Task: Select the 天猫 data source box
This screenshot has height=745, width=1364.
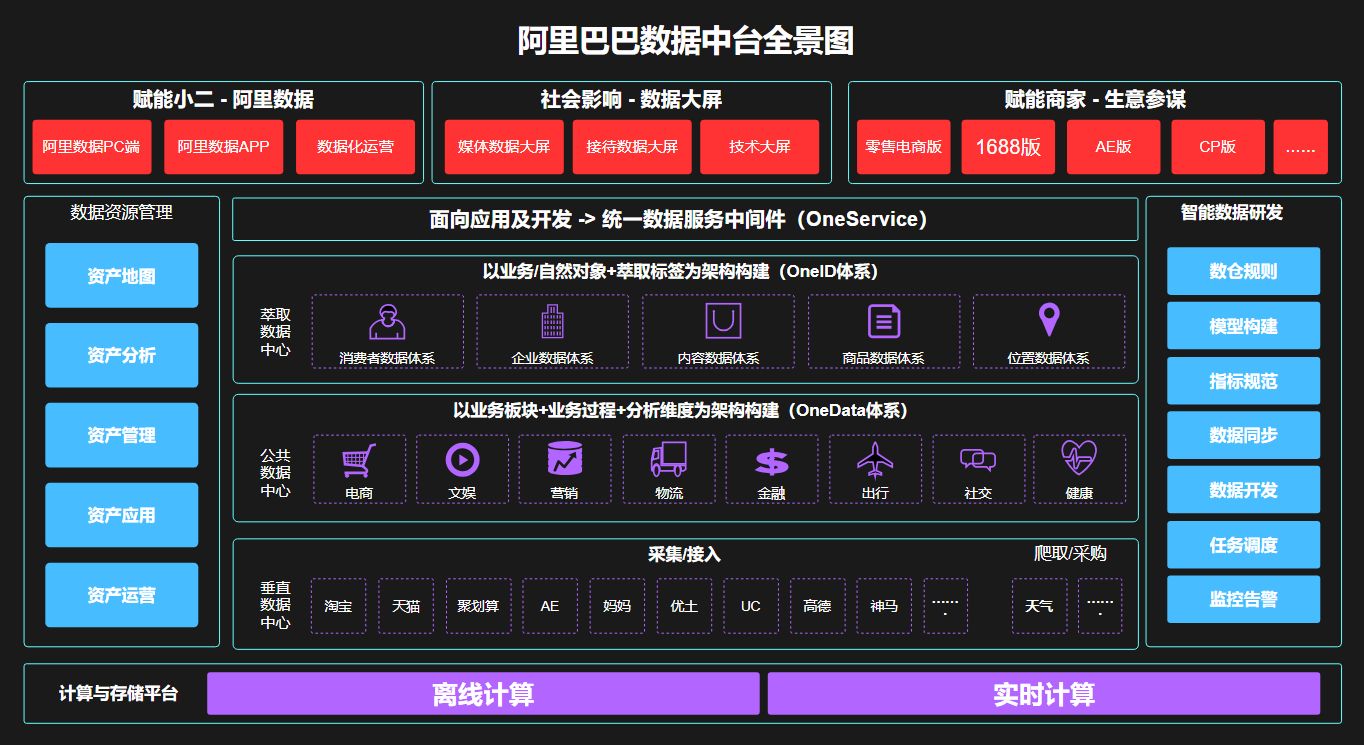Action: (406, 606)
